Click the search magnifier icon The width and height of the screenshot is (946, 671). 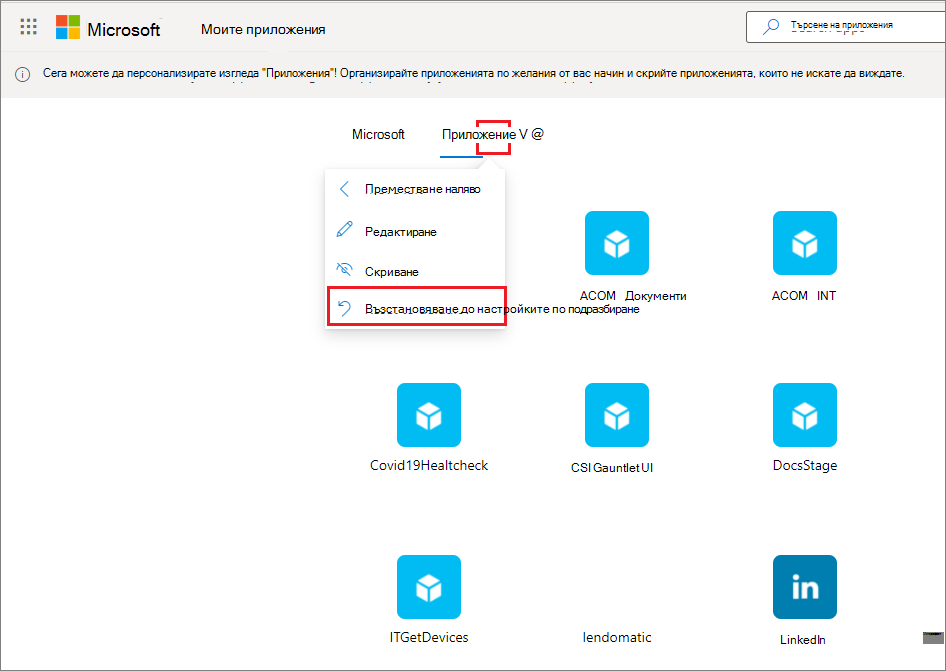coord(770,27)
